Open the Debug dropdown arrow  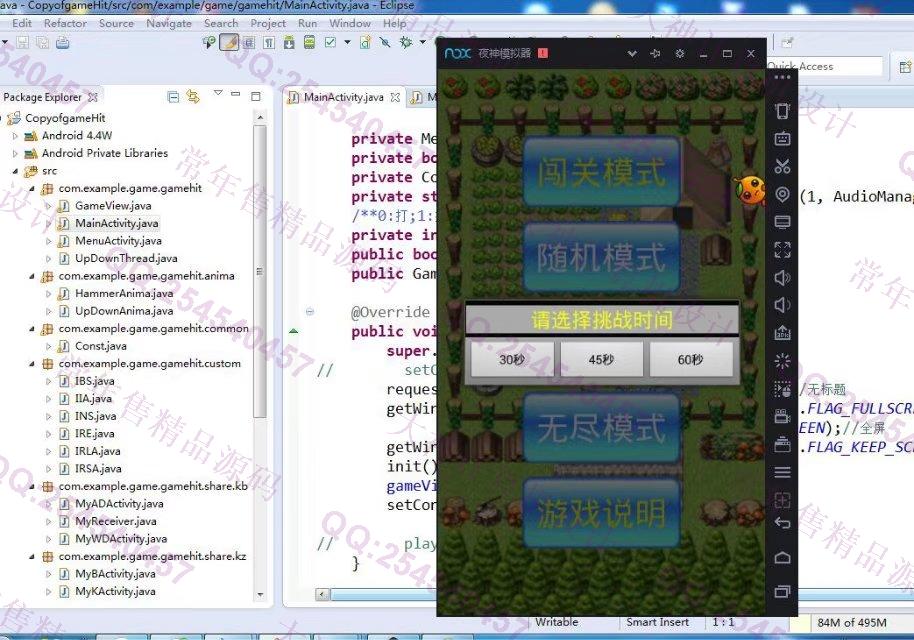[x=423, y=43]
